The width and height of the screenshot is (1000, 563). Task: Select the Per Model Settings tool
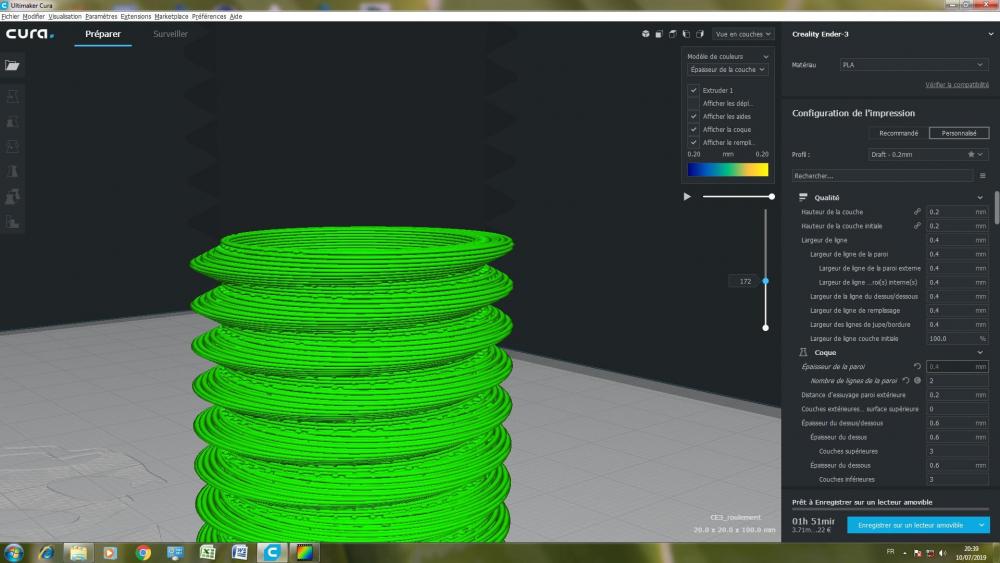(12, 196)
